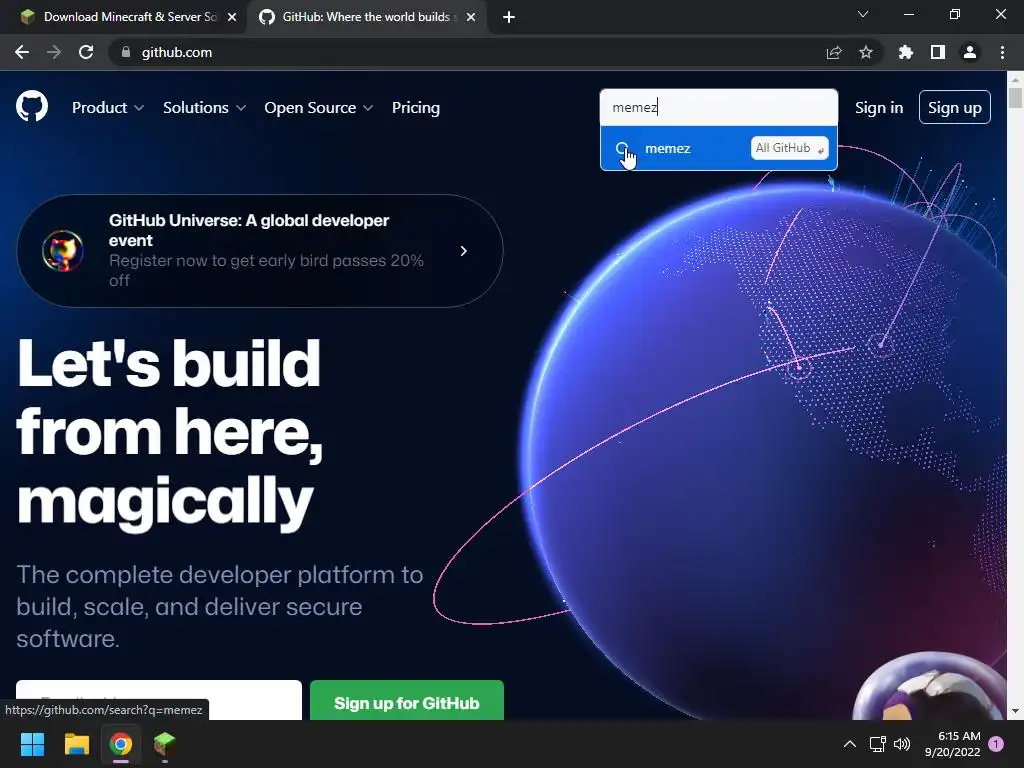Viewport: 1024px width, 768px height.
Task: Click the browser forward arrow
Action: (x=54, y=52)
